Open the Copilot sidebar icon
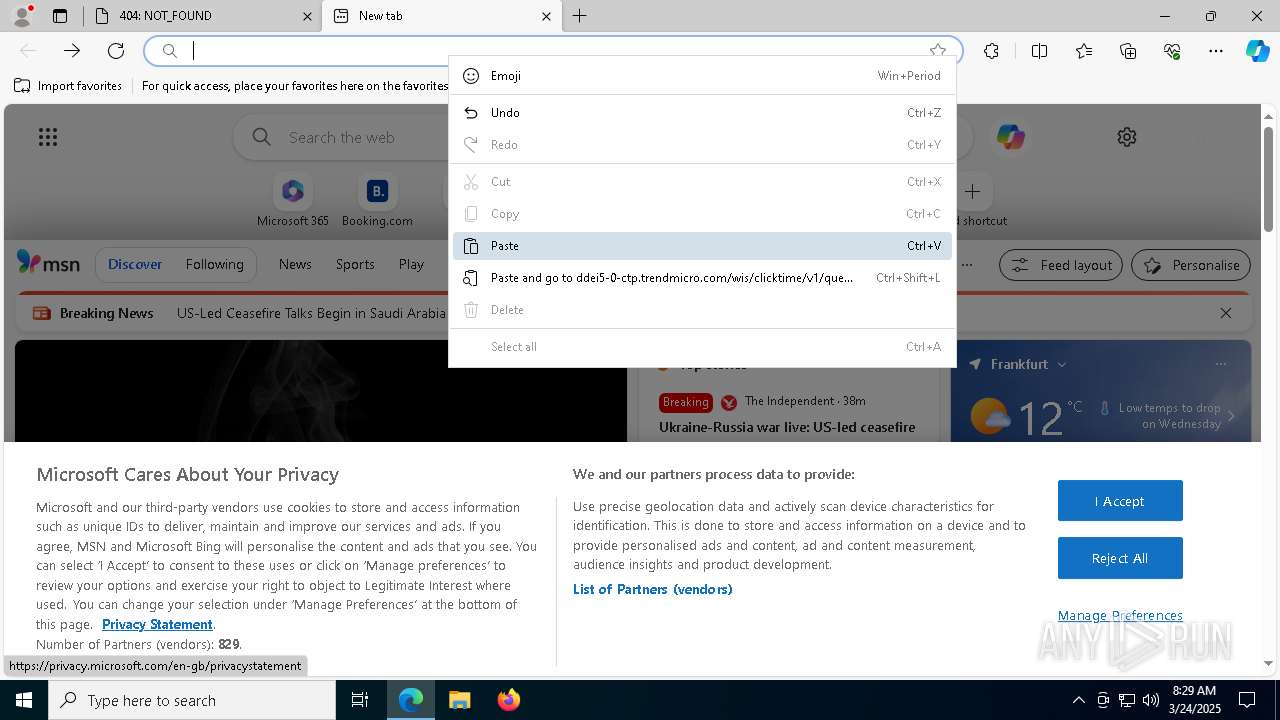This screenshot has height=720, width=1280. (x=1257, y=51)
